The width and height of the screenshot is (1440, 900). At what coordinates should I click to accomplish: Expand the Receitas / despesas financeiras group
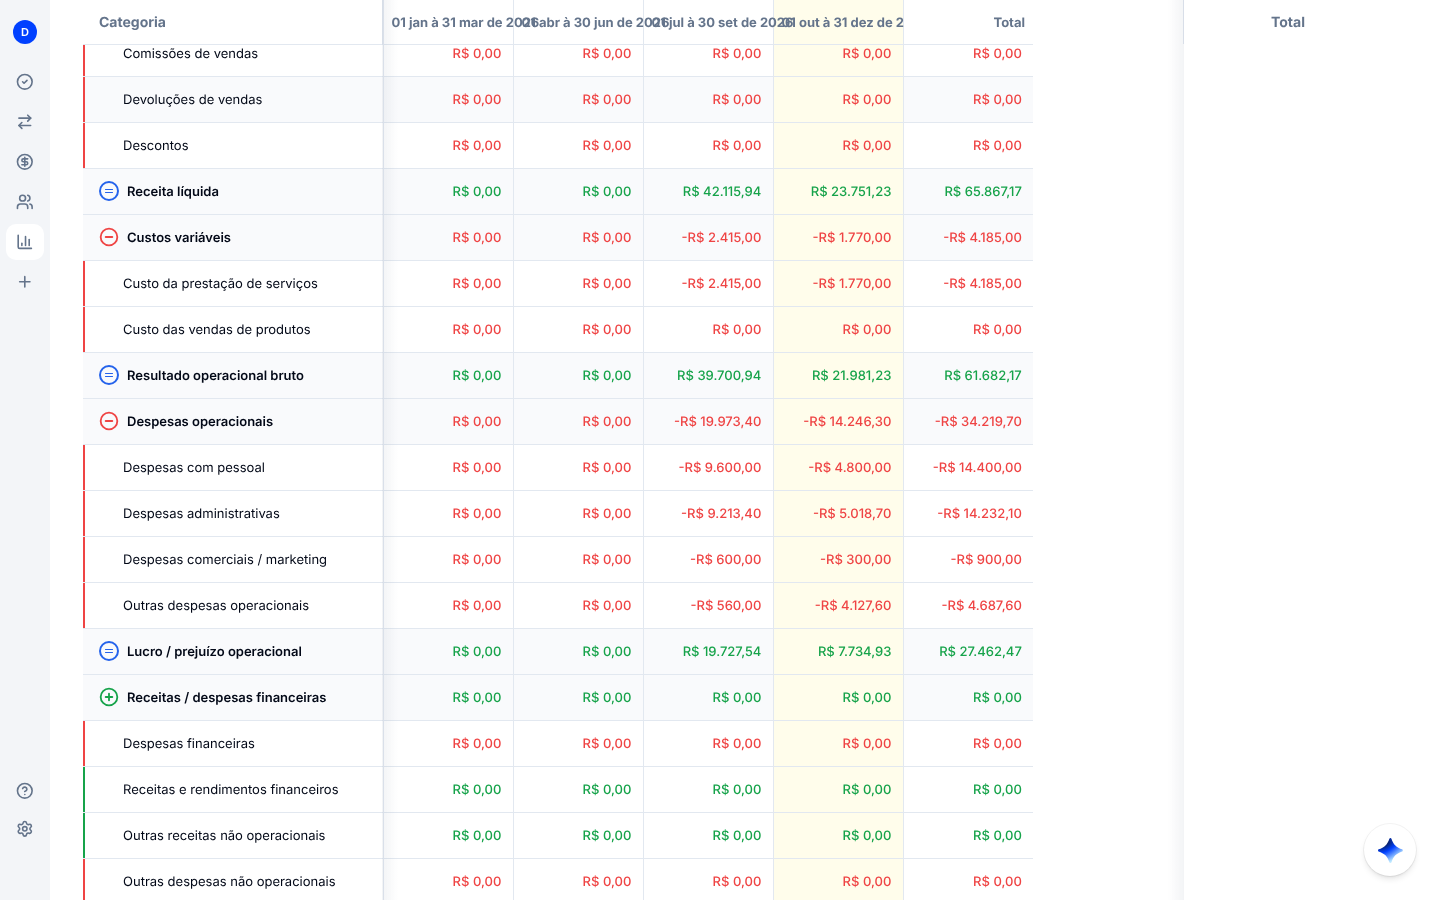point(109,697)
